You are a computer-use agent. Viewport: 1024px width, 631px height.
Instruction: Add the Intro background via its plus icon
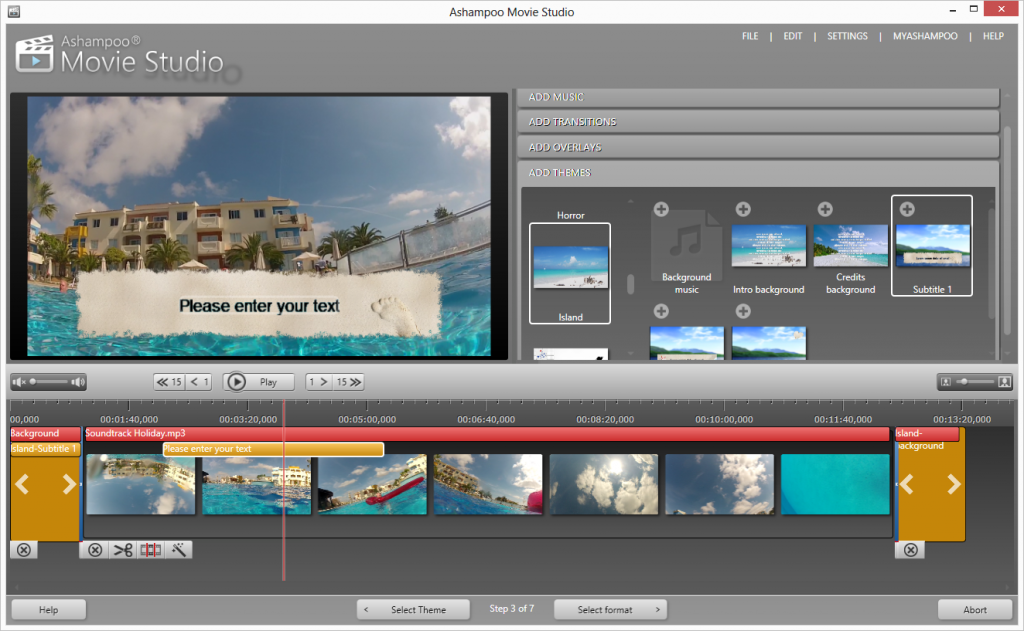click(742, 209)
